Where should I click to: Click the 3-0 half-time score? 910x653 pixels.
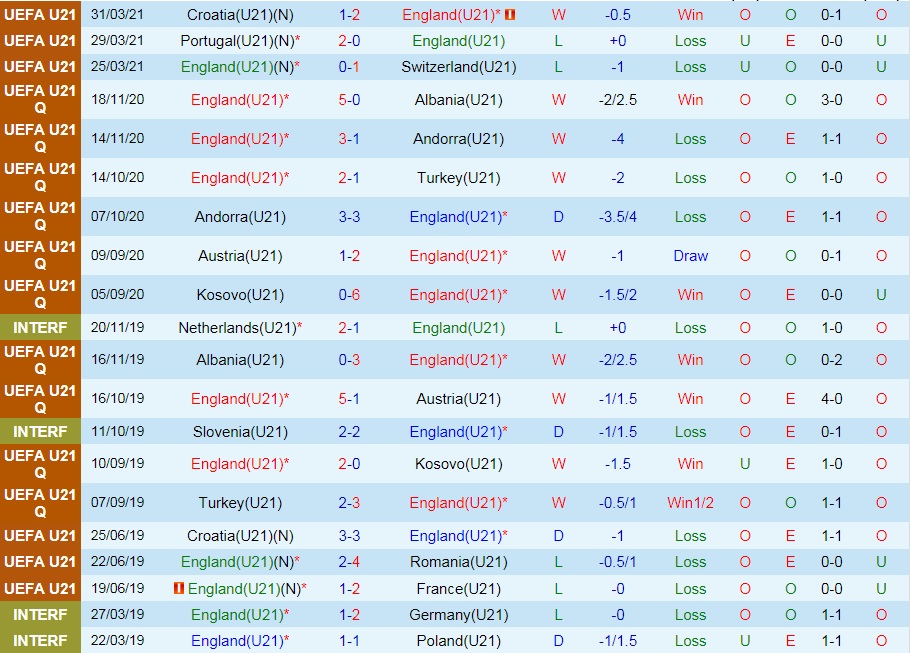(x=832, y=100)
